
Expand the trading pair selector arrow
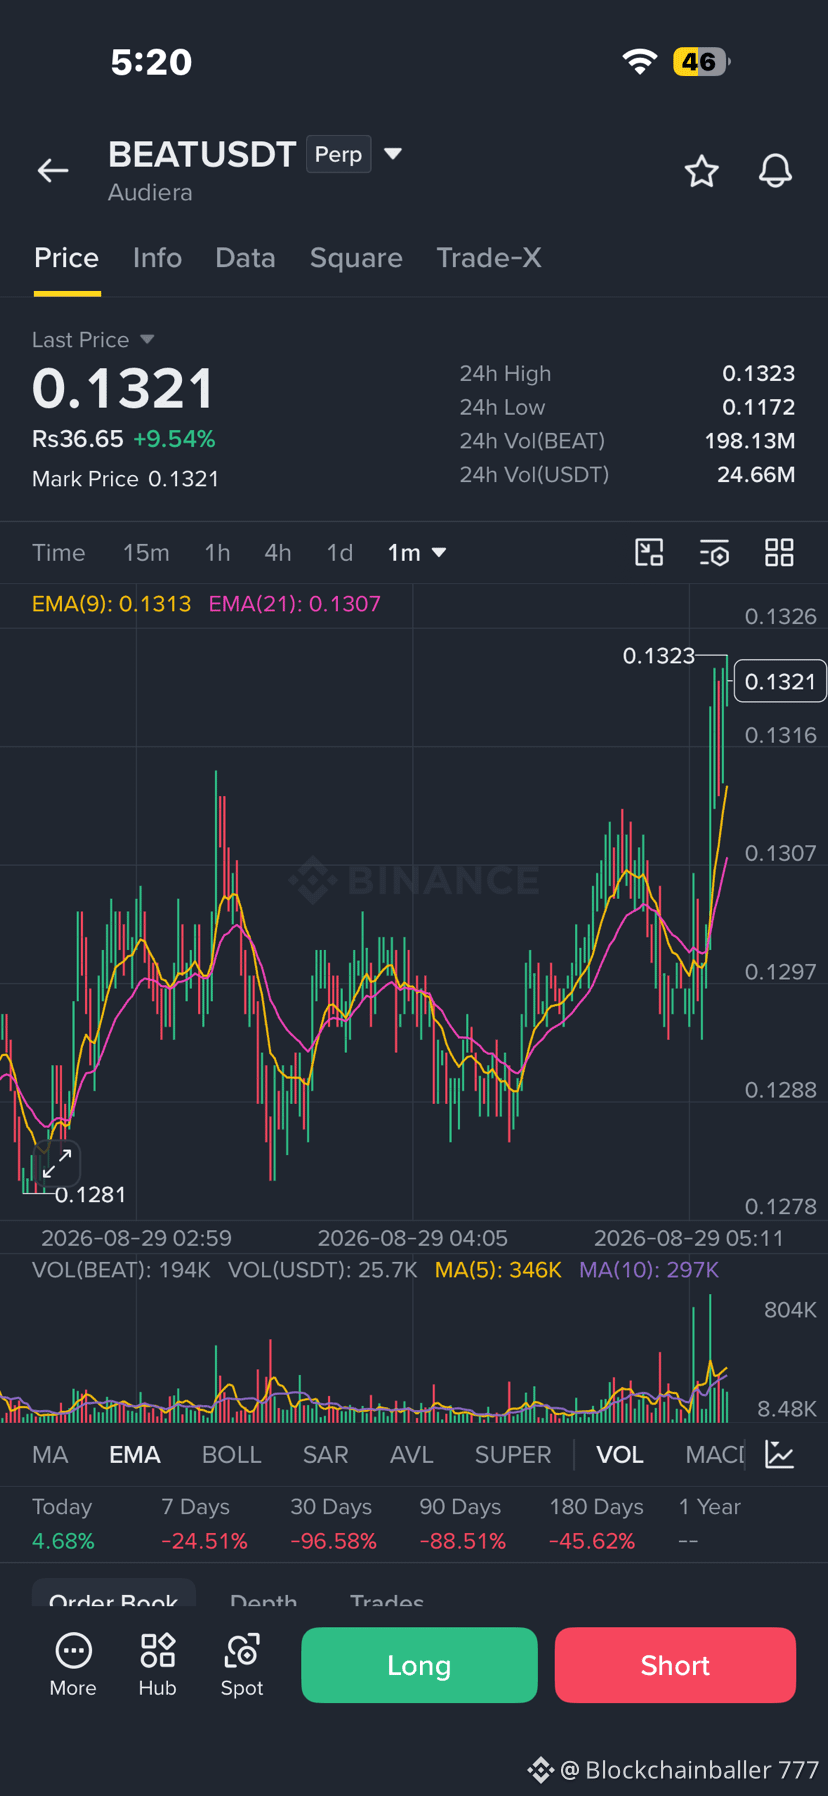point(393,154)
